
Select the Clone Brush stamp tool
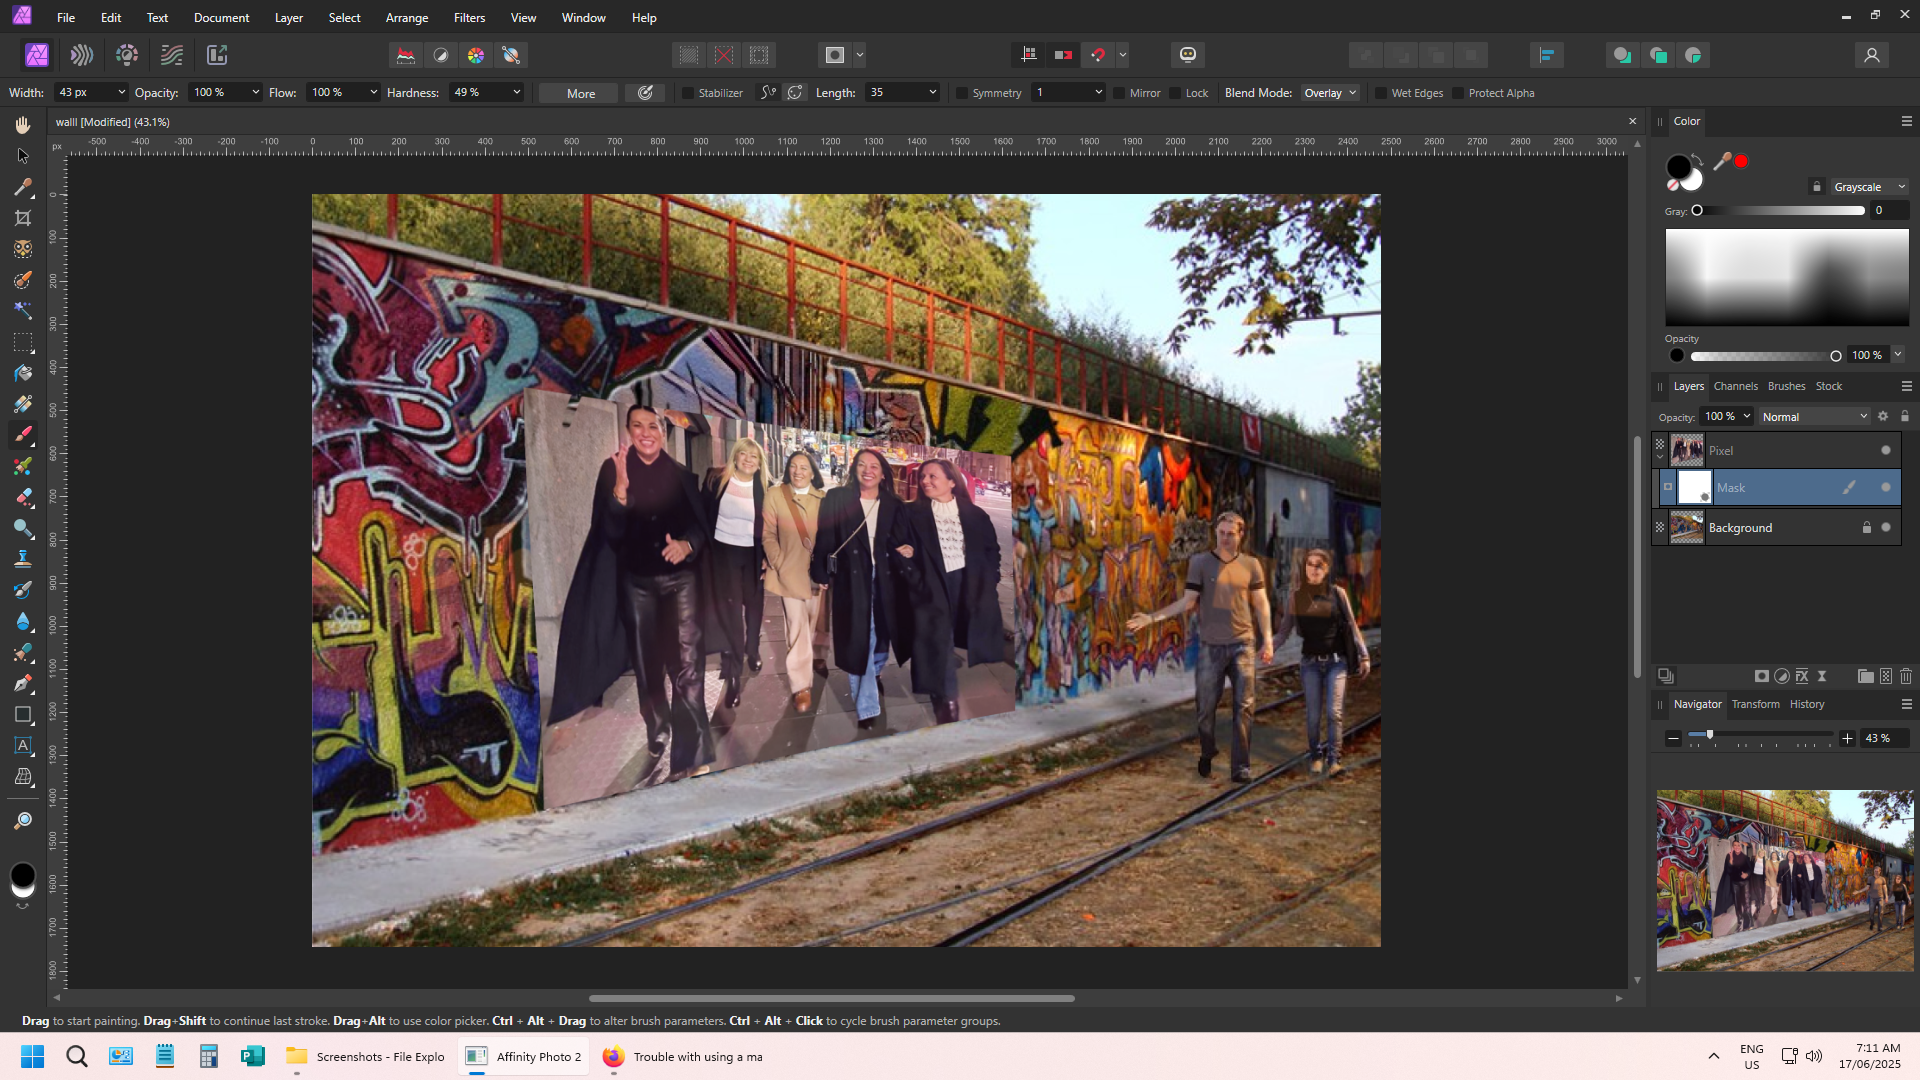pos(23,559)
